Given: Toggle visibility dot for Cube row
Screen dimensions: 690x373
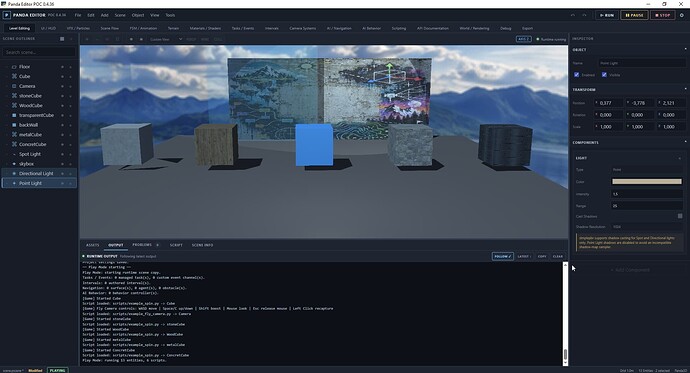Looking at the screenshot, I should [x=62, y=77].
